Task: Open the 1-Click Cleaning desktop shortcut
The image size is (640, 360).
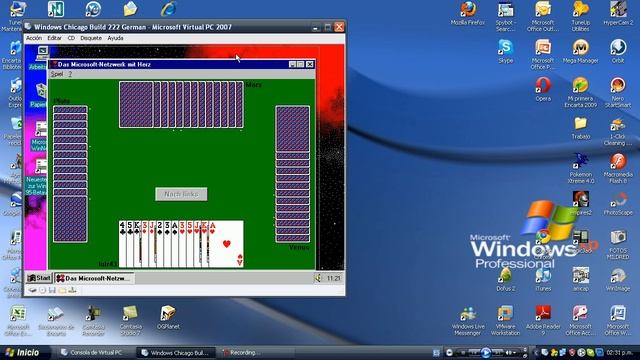Action: click(618, 131)
